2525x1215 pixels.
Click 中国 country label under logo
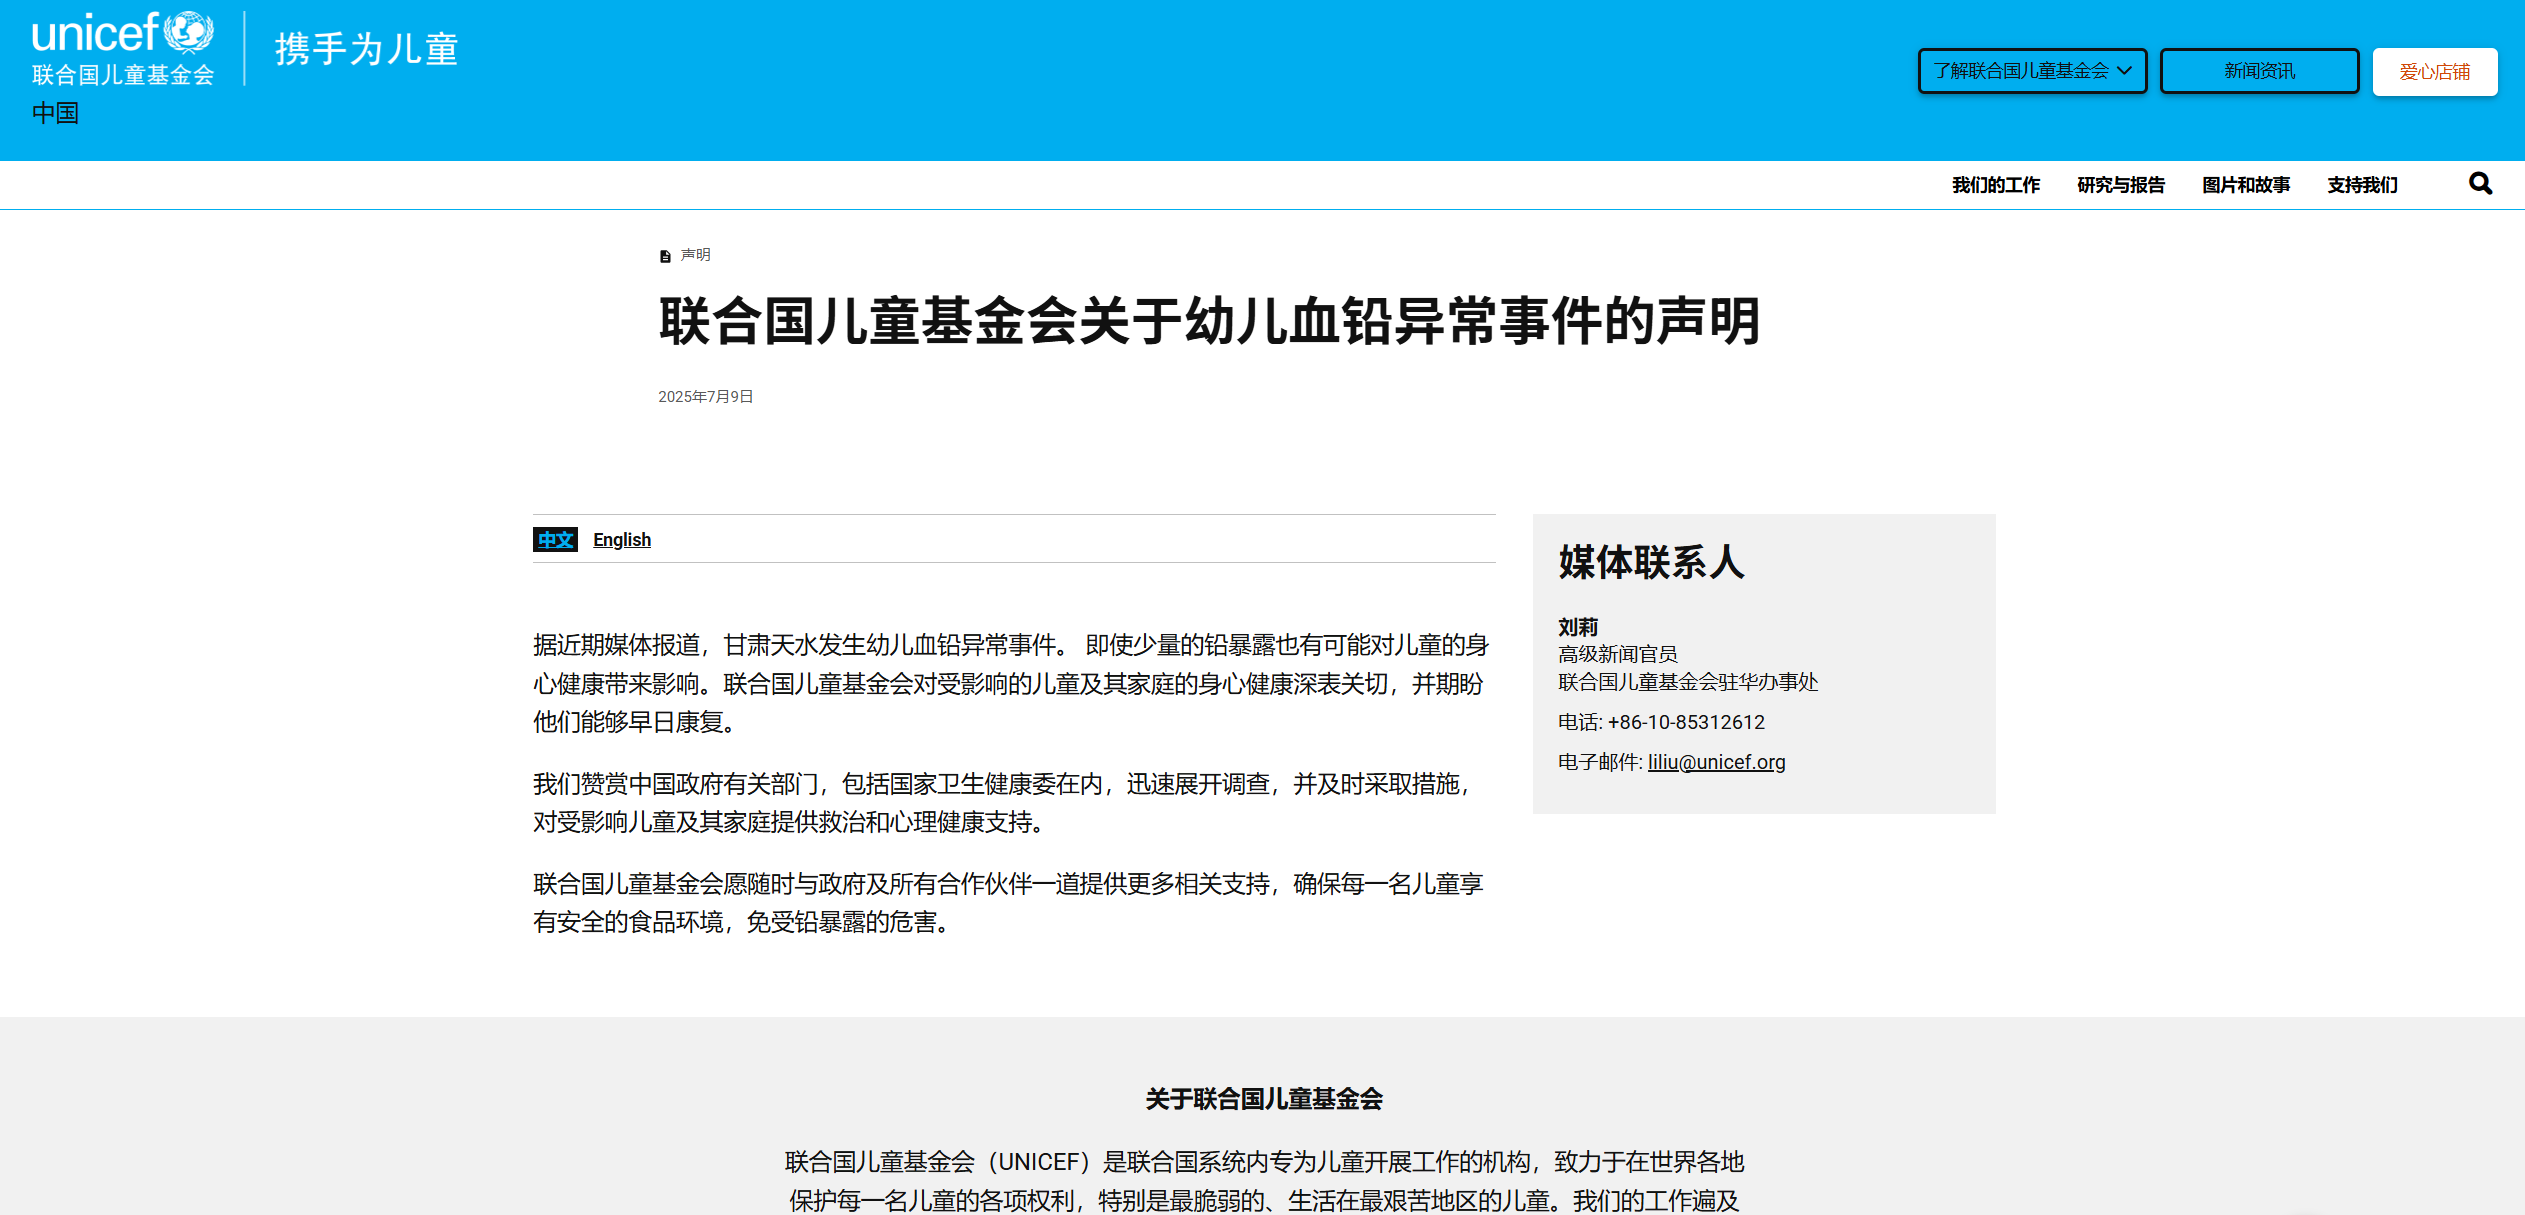tap(55, 113)
